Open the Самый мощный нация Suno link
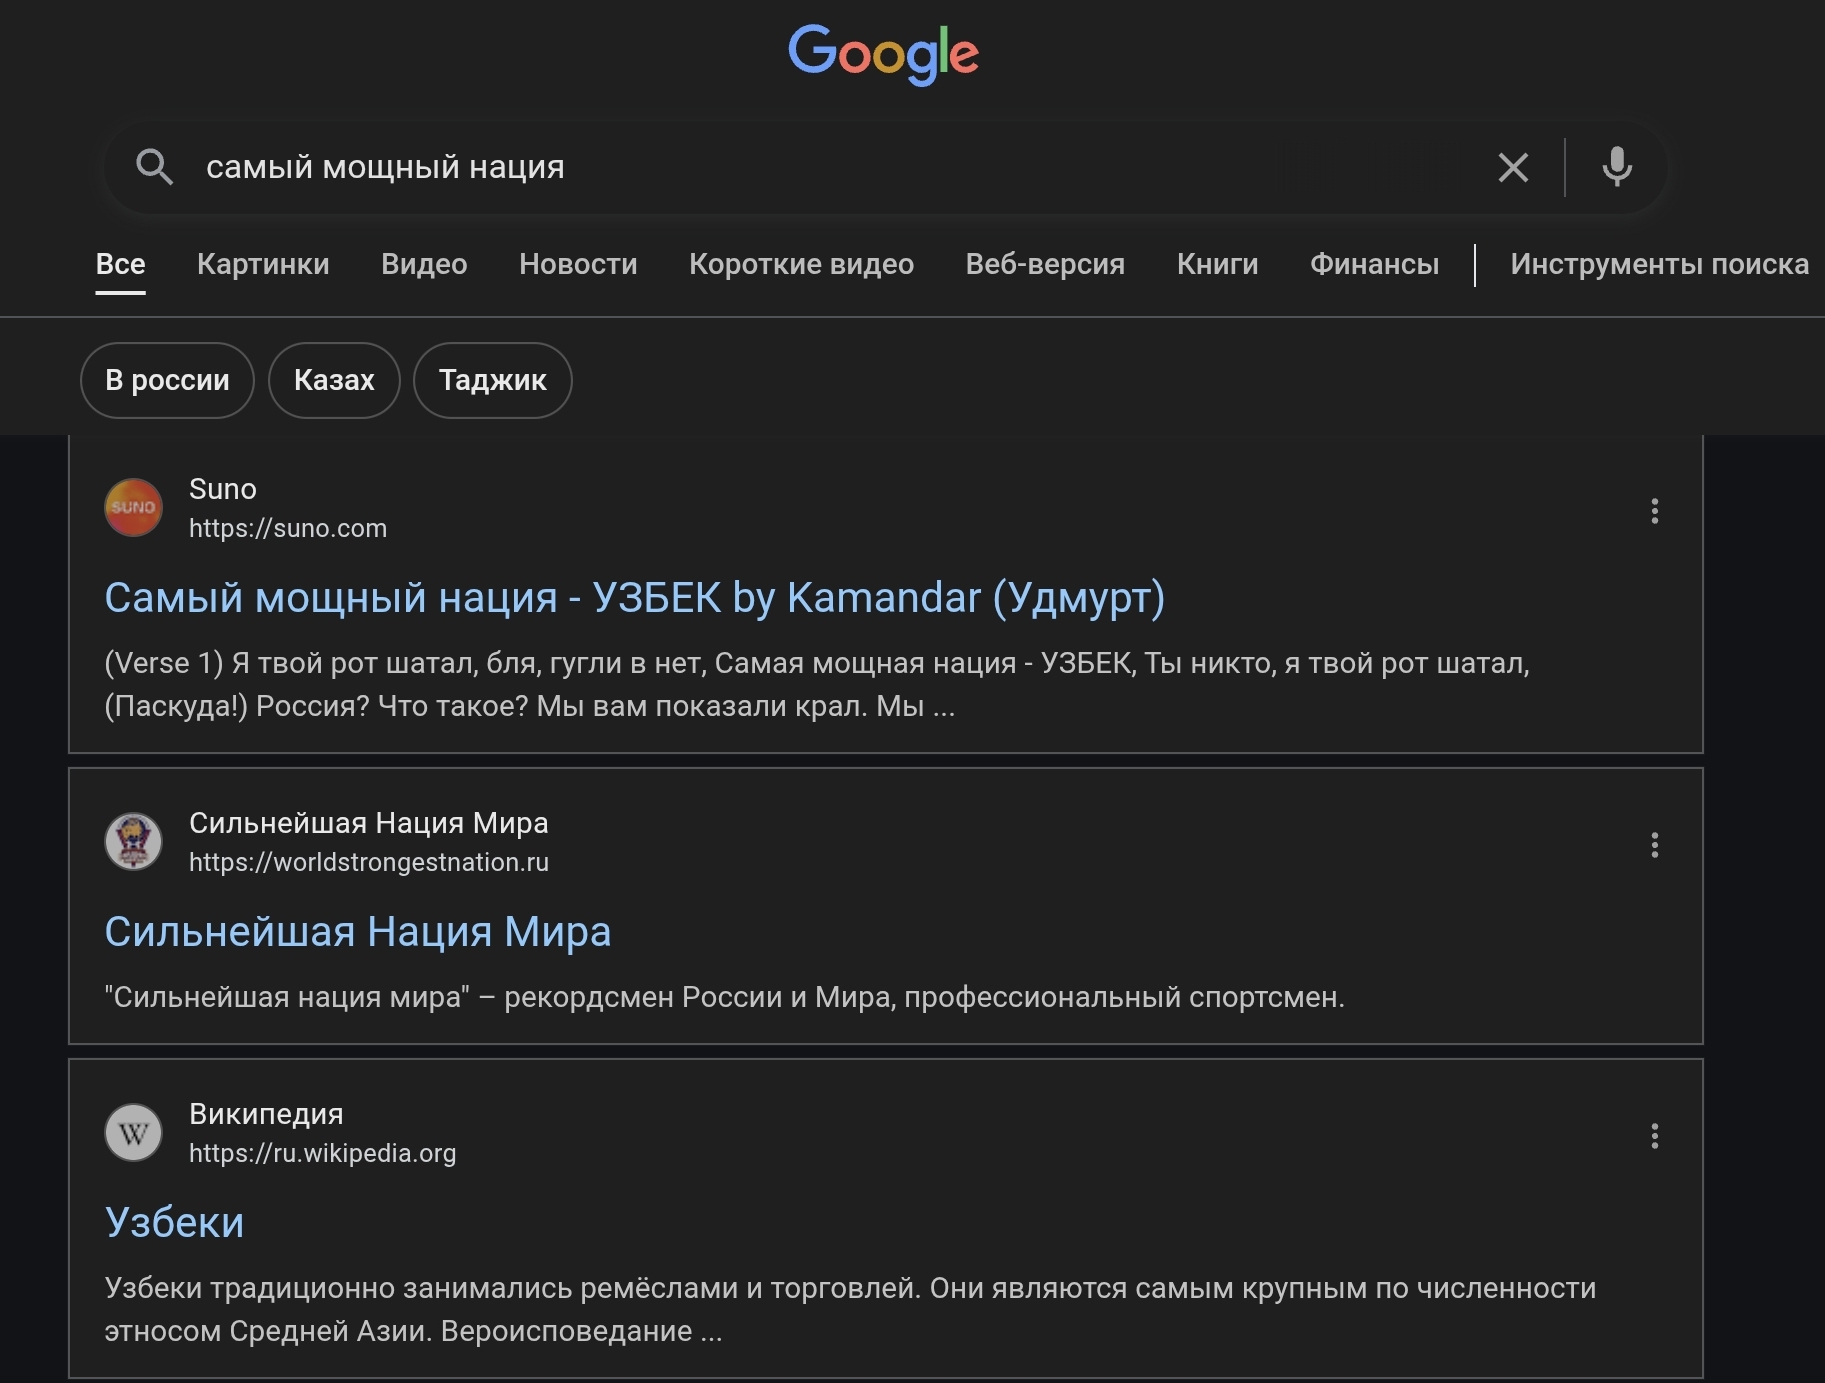The width and height of the screenshot is (1825, 1383). click(634, 598)
